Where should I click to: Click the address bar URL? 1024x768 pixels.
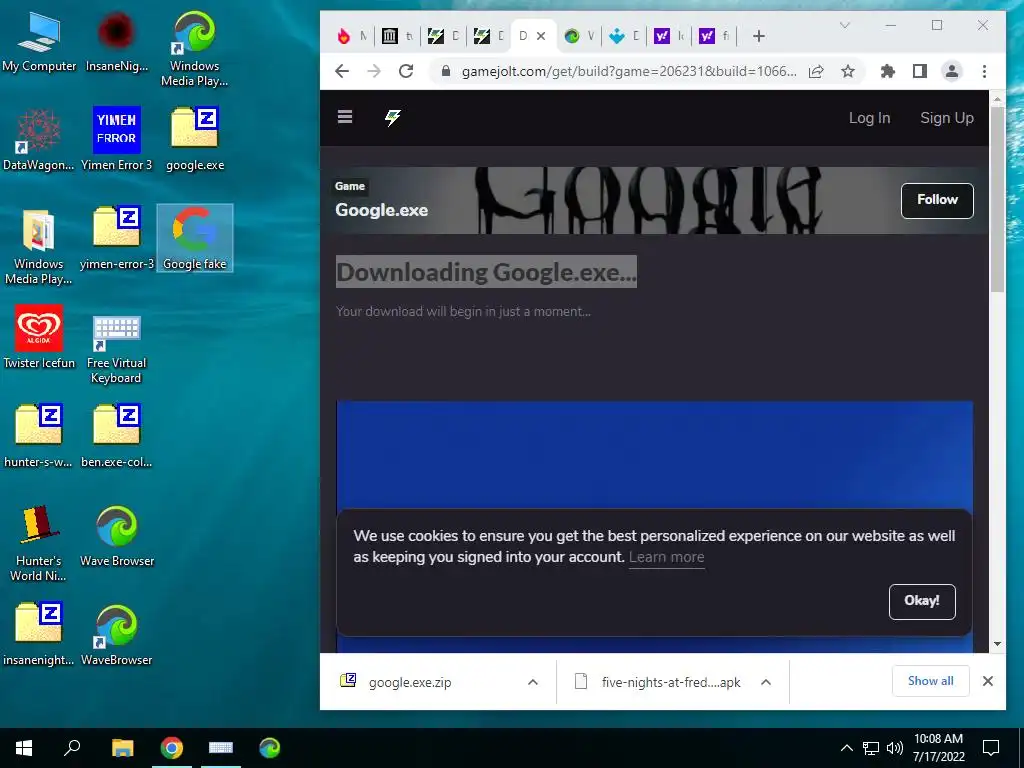pos(629,71)
